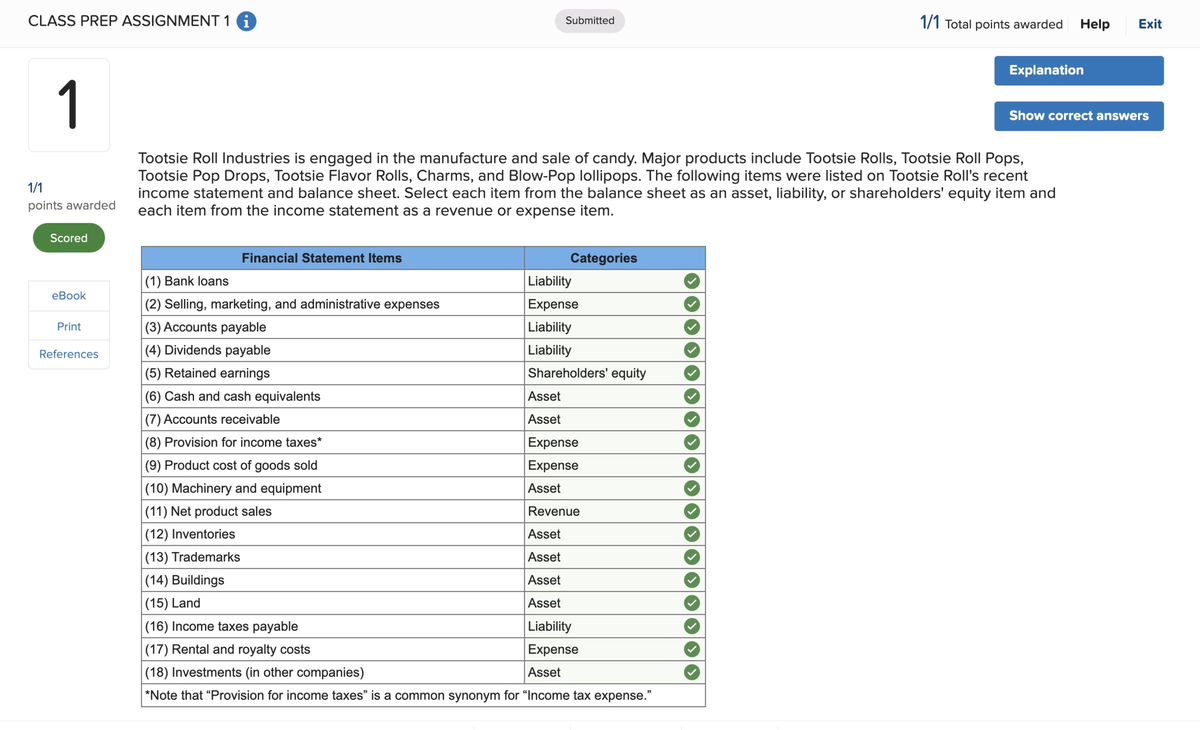This screenshot has height=730, width=1200.
Task: Click the Scored status badge
Action: [x=69, y=238]
